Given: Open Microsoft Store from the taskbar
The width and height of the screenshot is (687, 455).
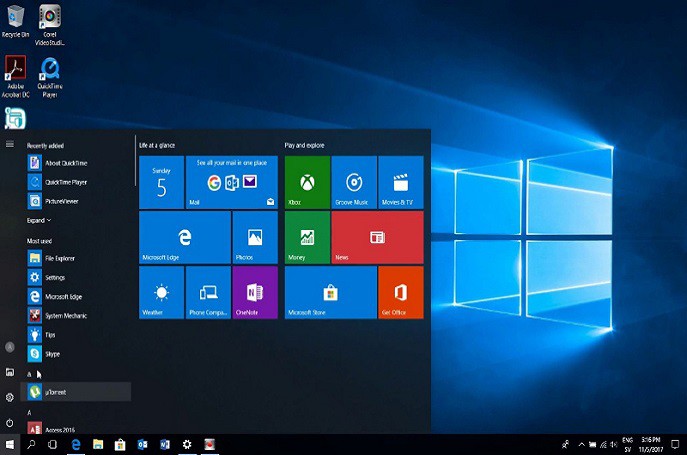Looking at the screenshot, I should (120, 444).
